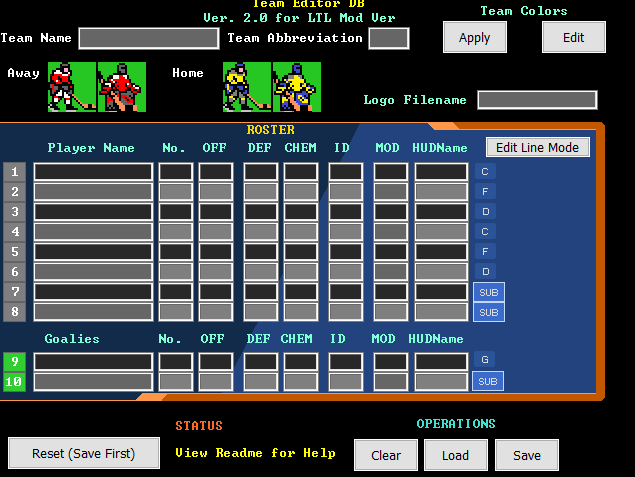Click the SUB badge on row 7
Image resolution: width=635 pixels, height=477 pixels.
point(488,292)
